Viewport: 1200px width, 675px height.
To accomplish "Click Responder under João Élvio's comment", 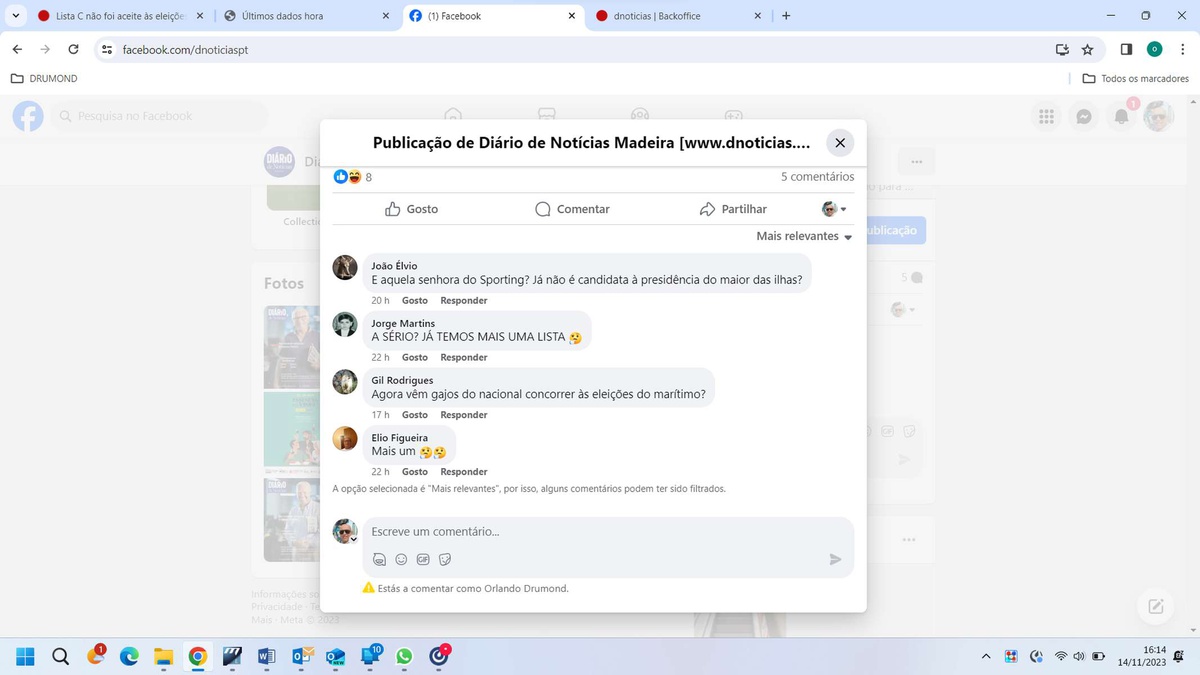I will click(464, 301).
